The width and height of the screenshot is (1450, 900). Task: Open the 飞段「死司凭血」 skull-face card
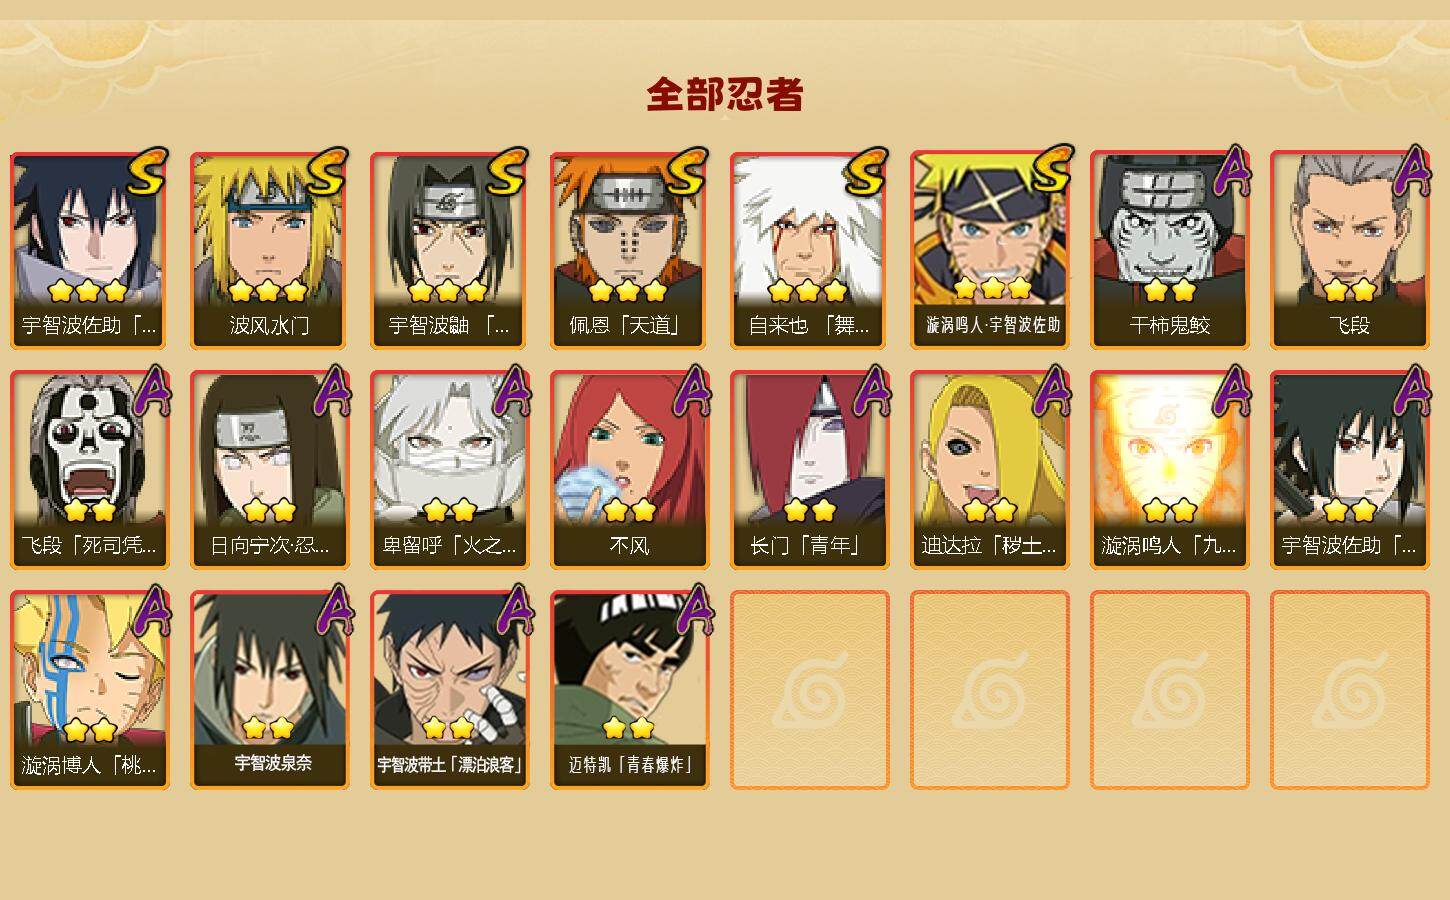(x=89, y=470)
